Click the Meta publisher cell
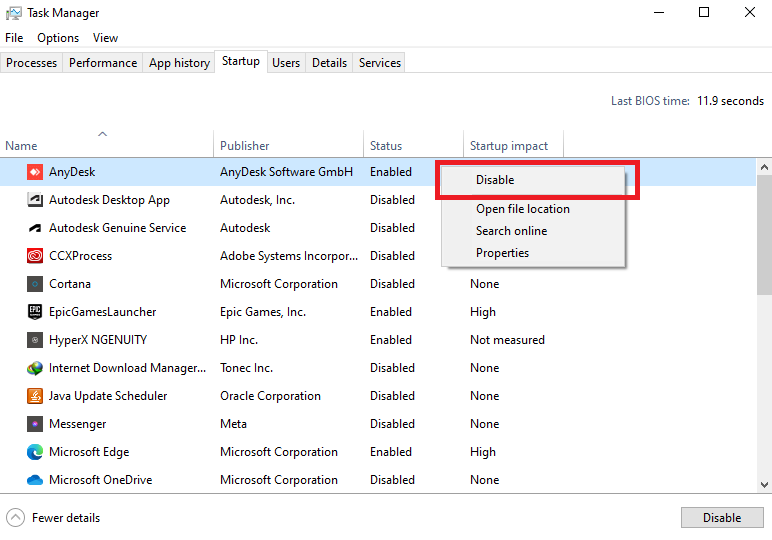The height and width of the screenshot is (540, 772). (x=233, y=424)
